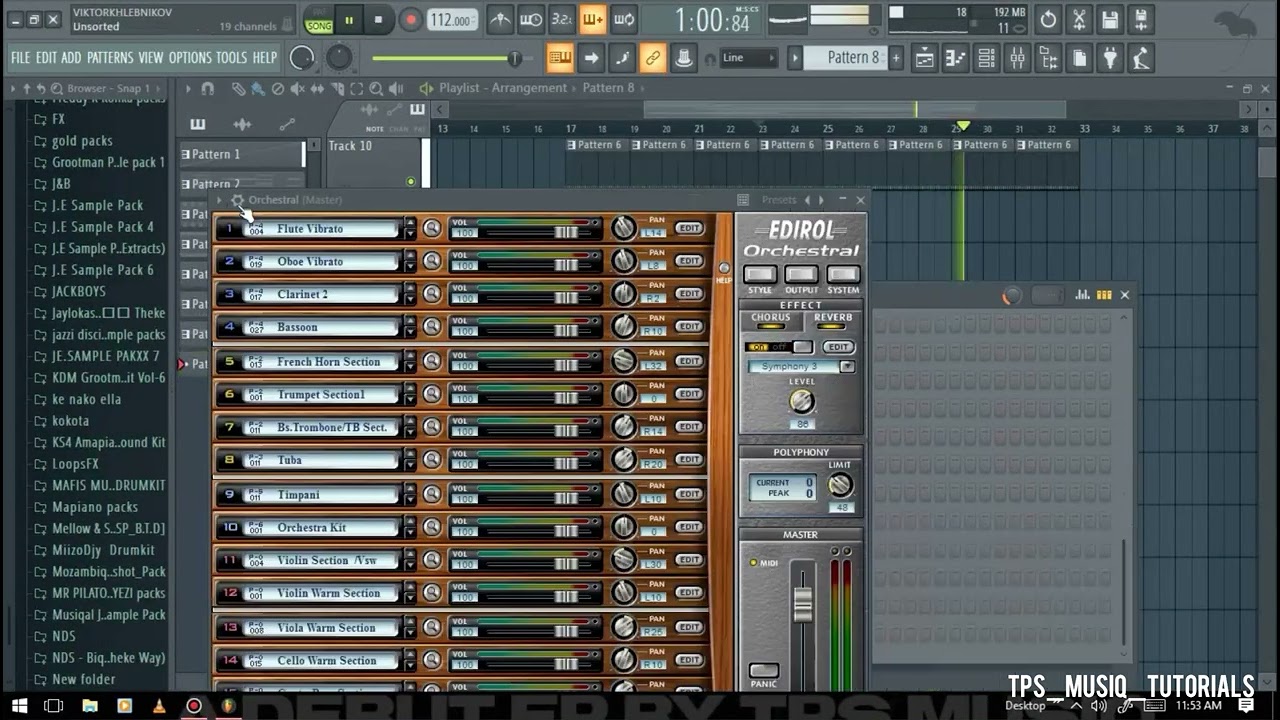The height and width of the screenshot is (720, 1280).
Task: Stop playback with the stop button
Action: point(378,20)
